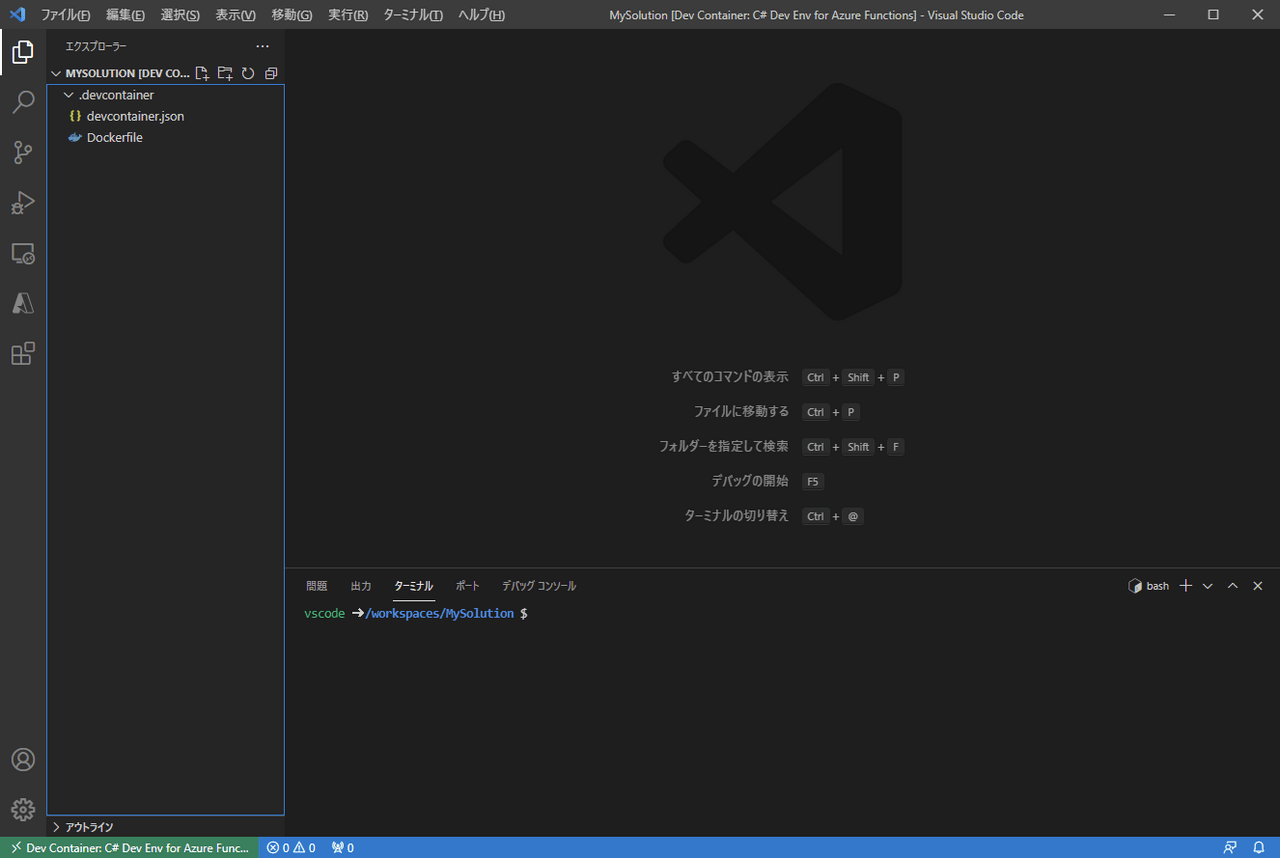
Task: Click the New Folder icon in Explorer
Action: click(225, 73)
